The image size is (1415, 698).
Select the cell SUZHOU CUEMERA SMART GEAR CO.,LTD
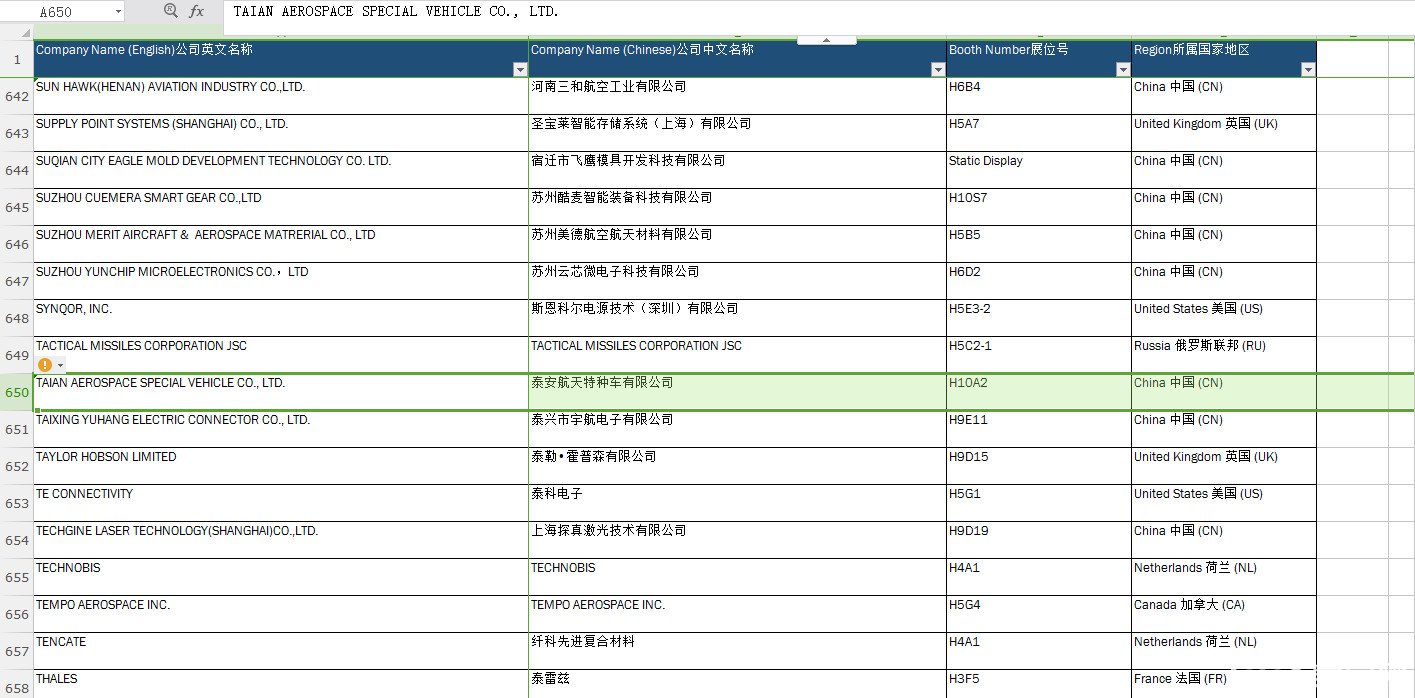[x=281, y=207]
